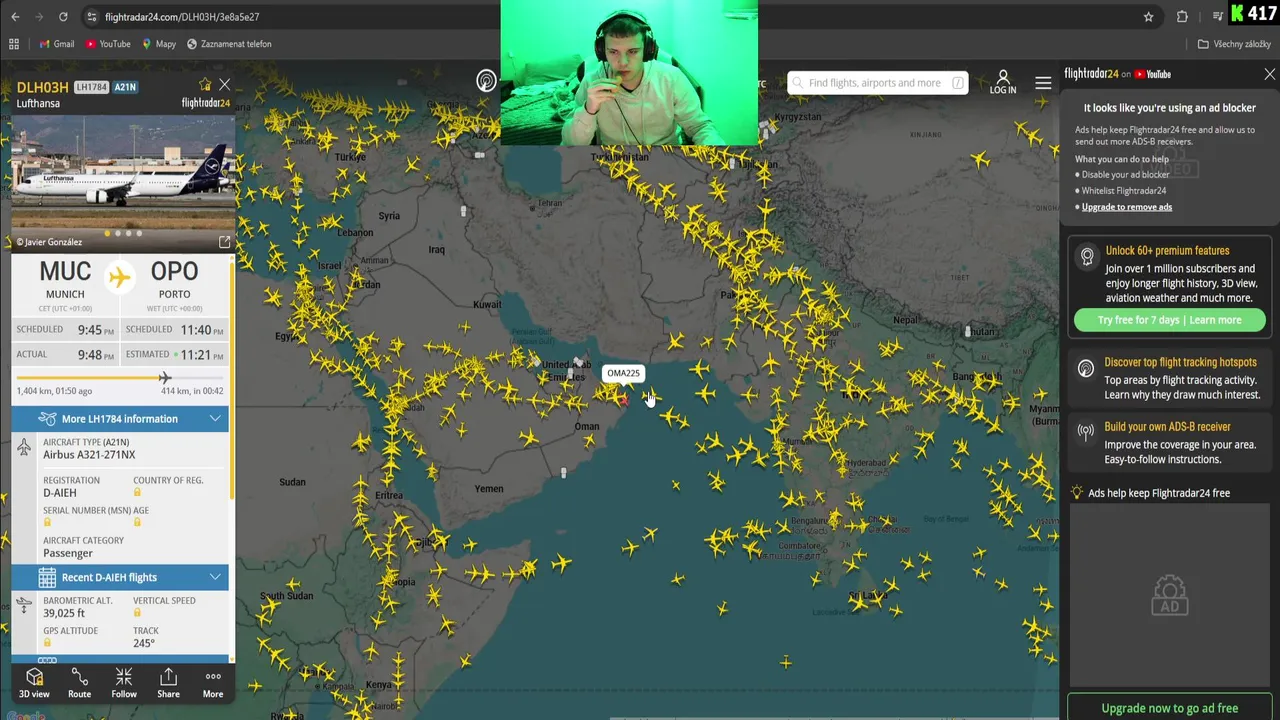Click the Airbus A321-271NX aircraft type text
Viewport: 1280px width, 720px height.
(x=89, y=455)
